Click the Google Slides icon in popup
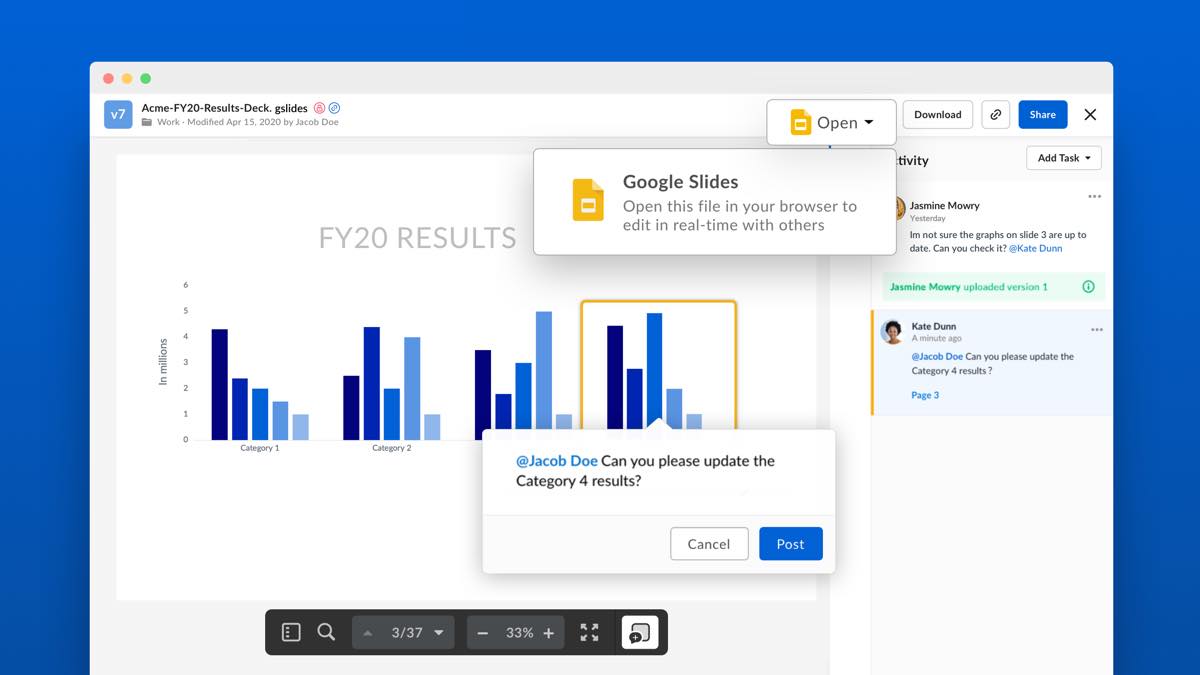 click(588, 200)
